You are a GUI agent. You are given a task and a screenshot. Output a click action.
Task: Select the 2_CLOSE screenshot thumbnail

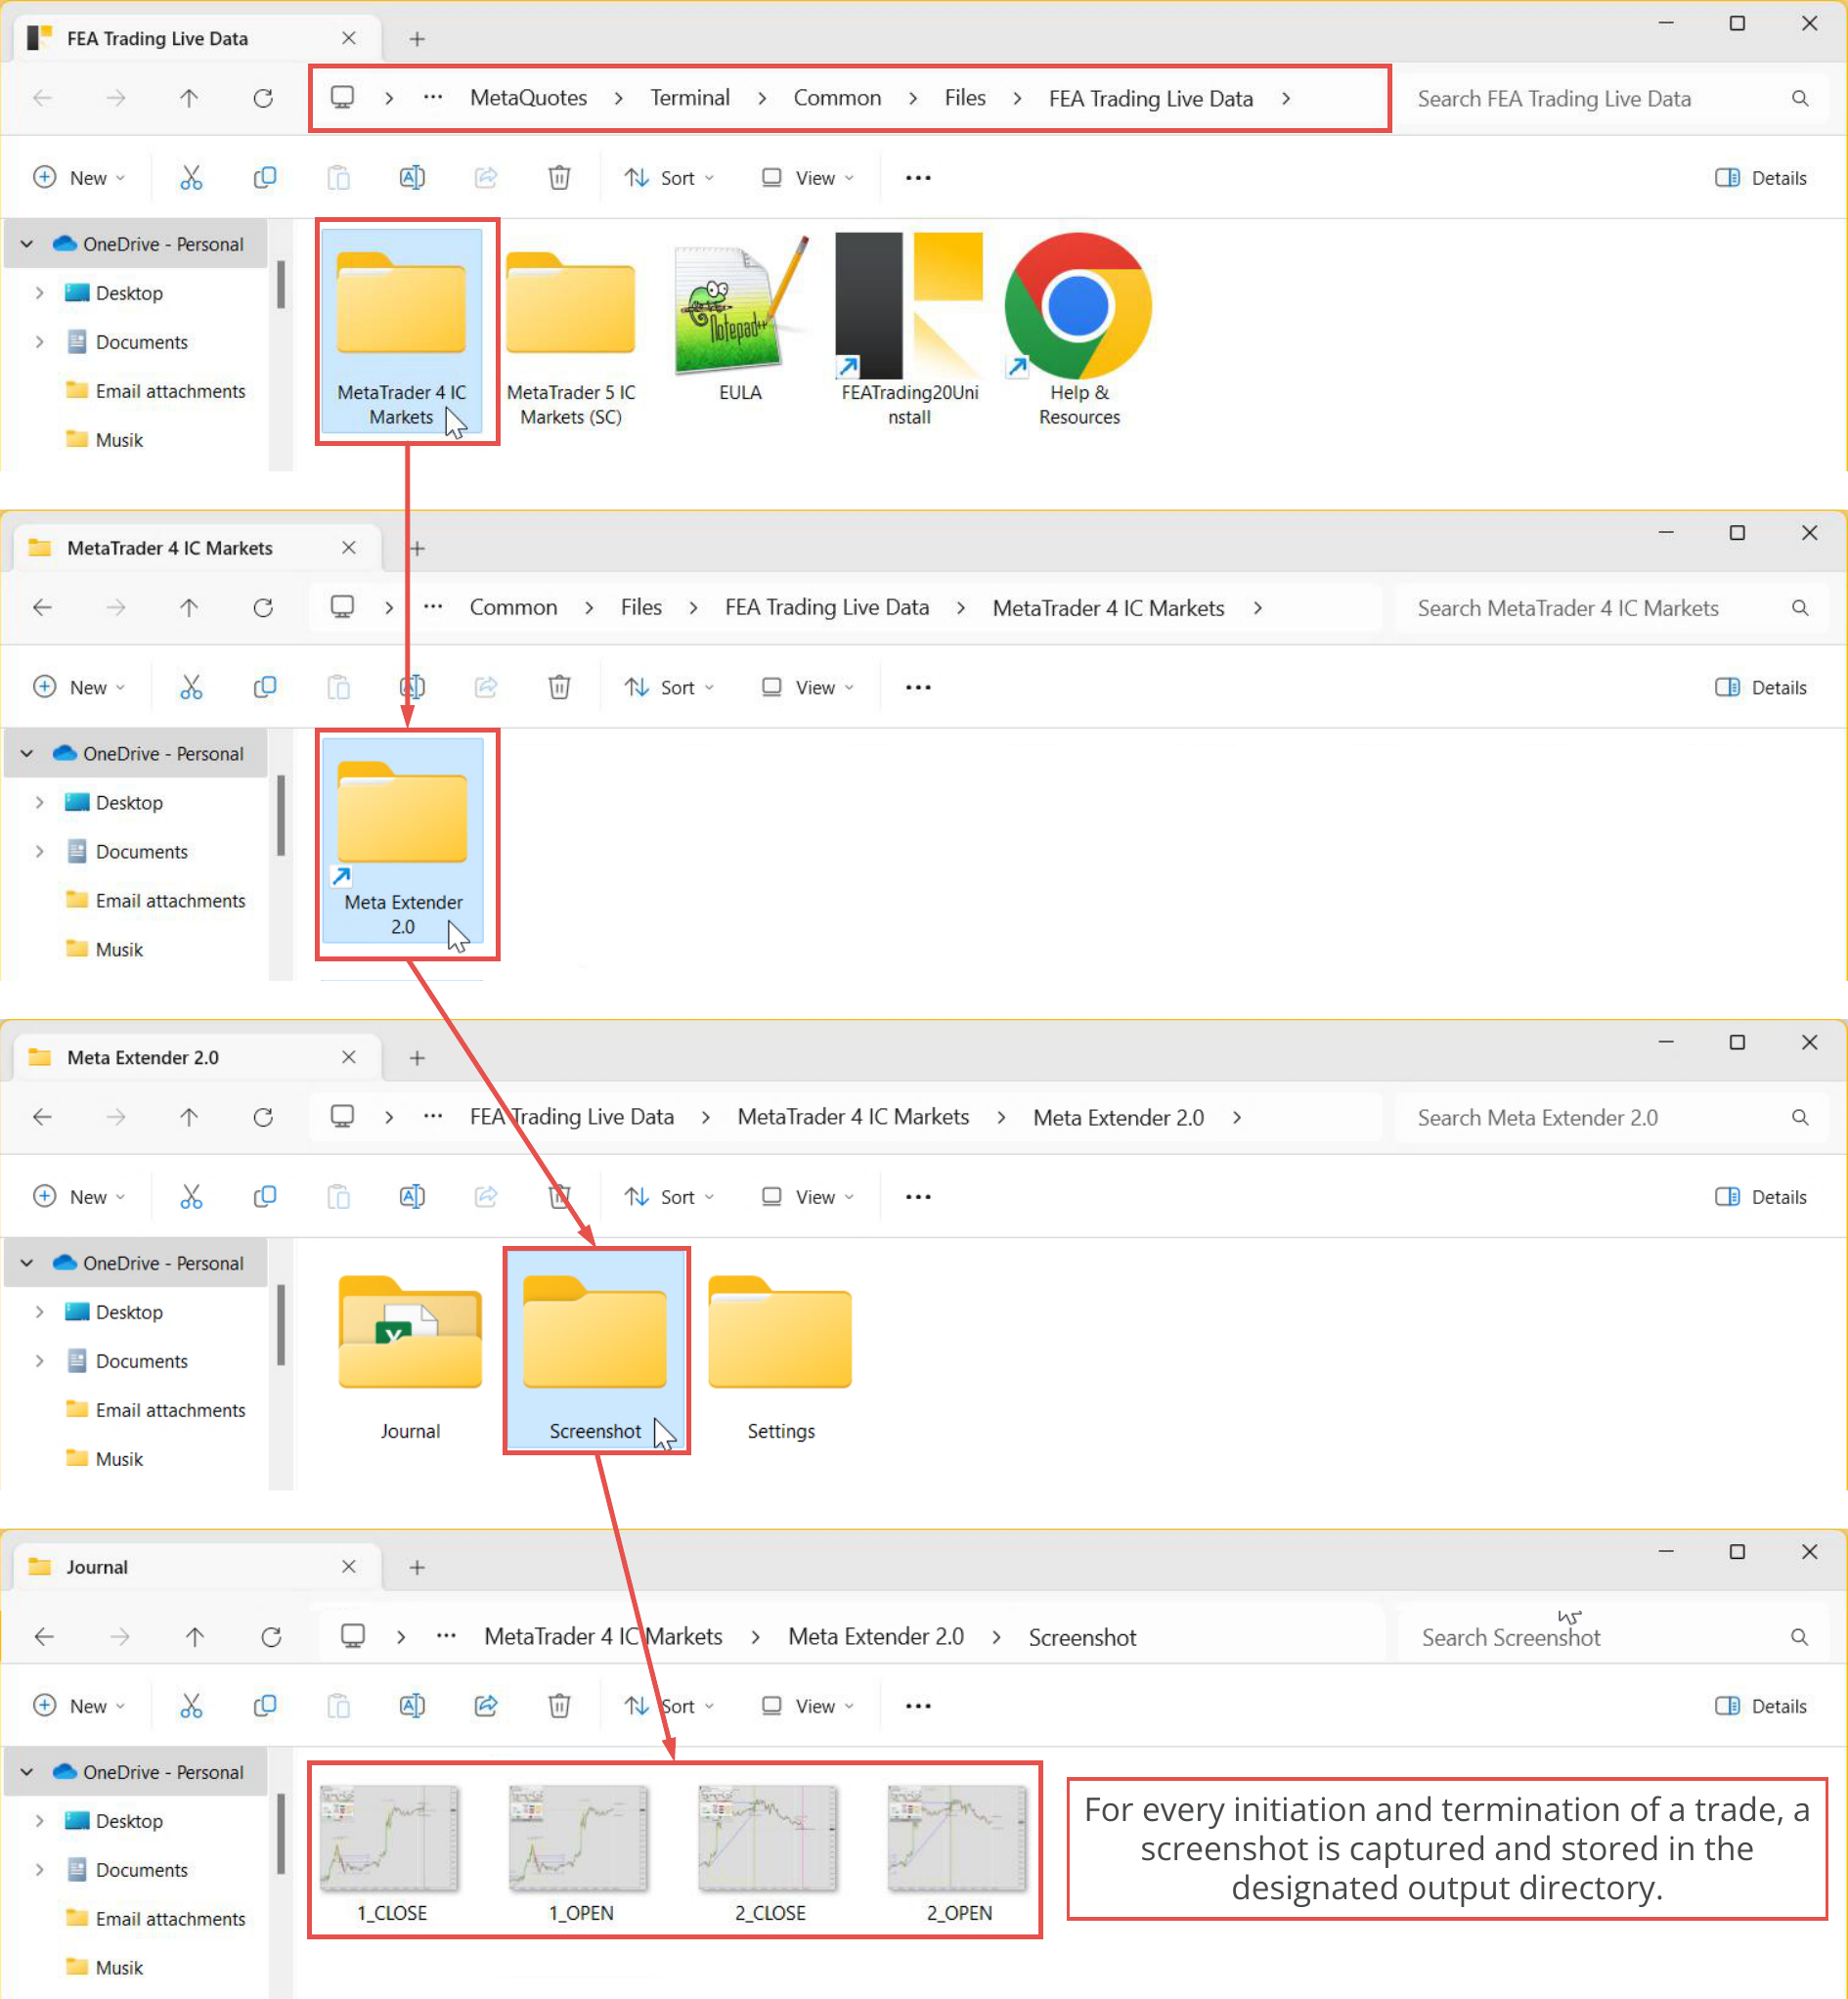(769, 1853)
